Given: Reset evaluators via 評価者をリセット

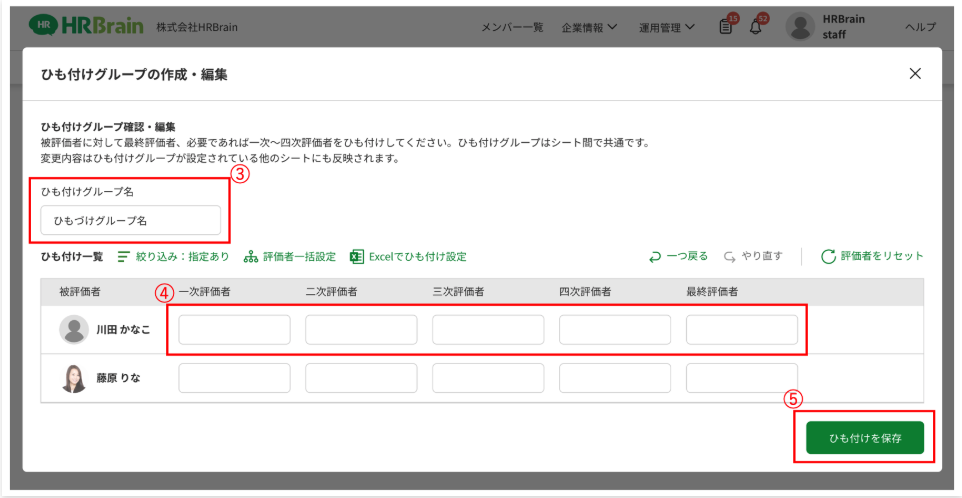Looking at the screenshot, I should [872, 257].
